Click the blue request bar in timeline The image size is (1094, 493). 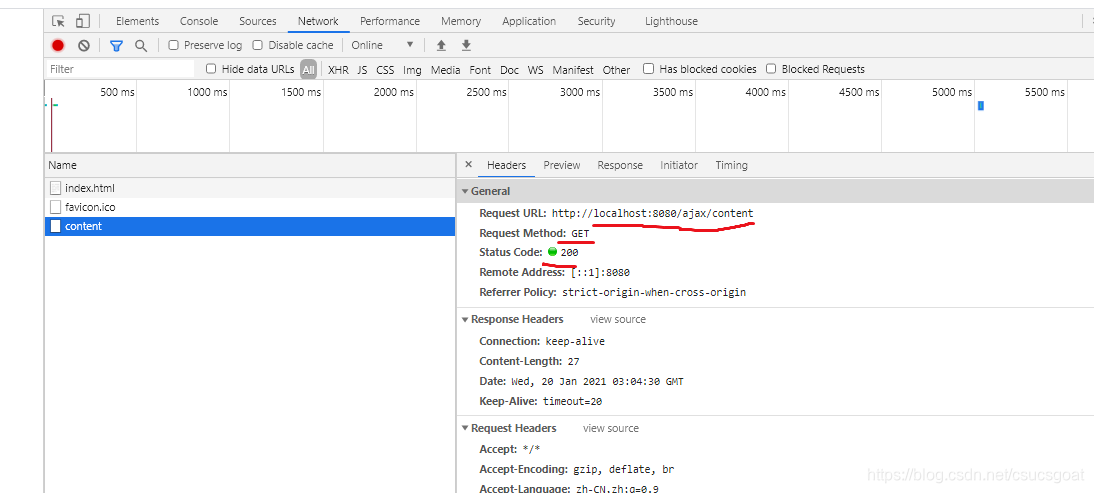[980, 105]
